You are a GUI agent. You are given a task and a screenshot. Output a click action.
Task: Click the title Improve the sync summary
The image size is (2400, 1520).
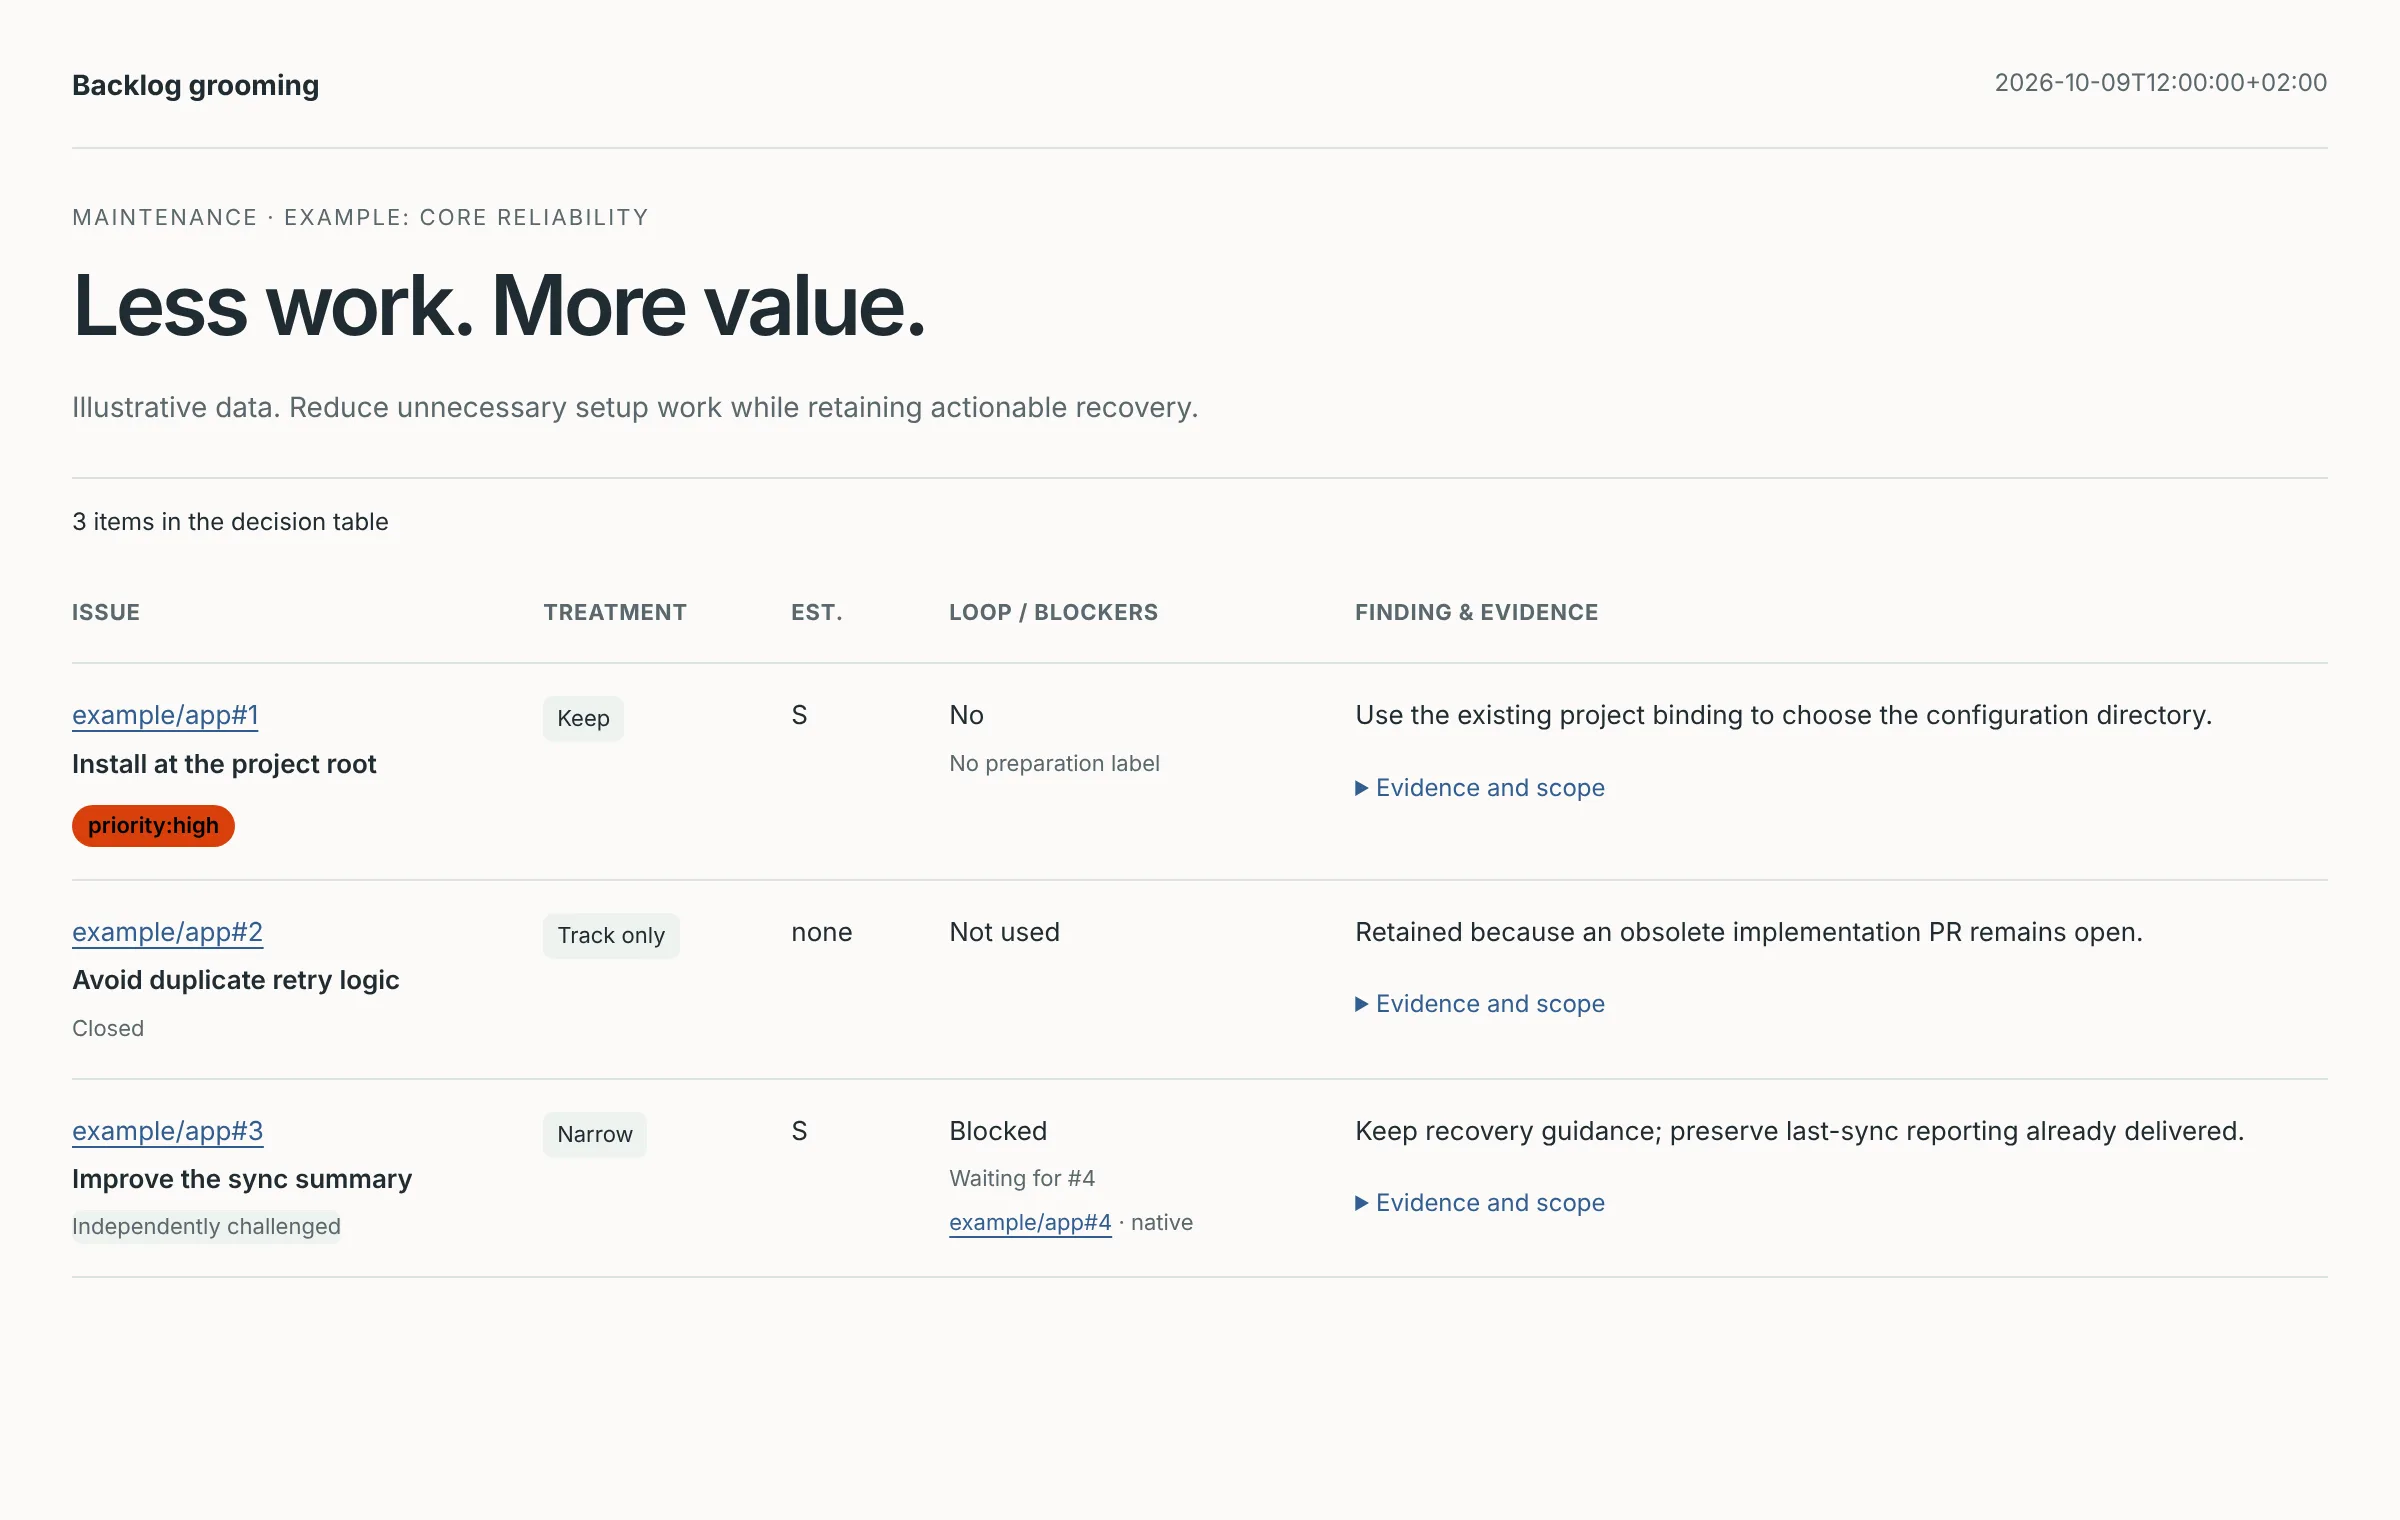[242, 1179]
